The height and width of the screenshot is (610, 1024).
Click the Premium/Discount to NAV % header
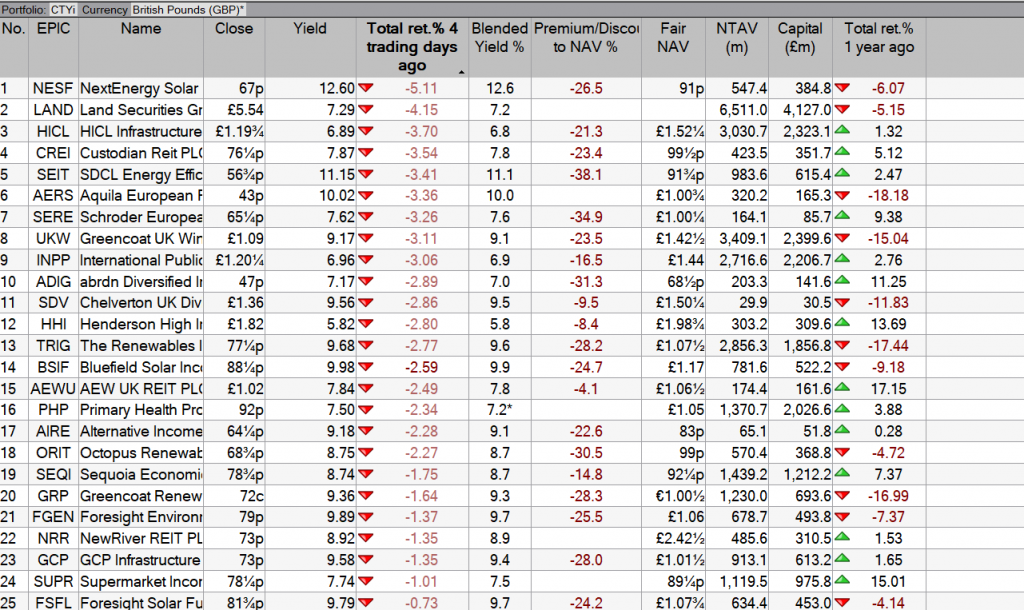click(x=586, y=47)
